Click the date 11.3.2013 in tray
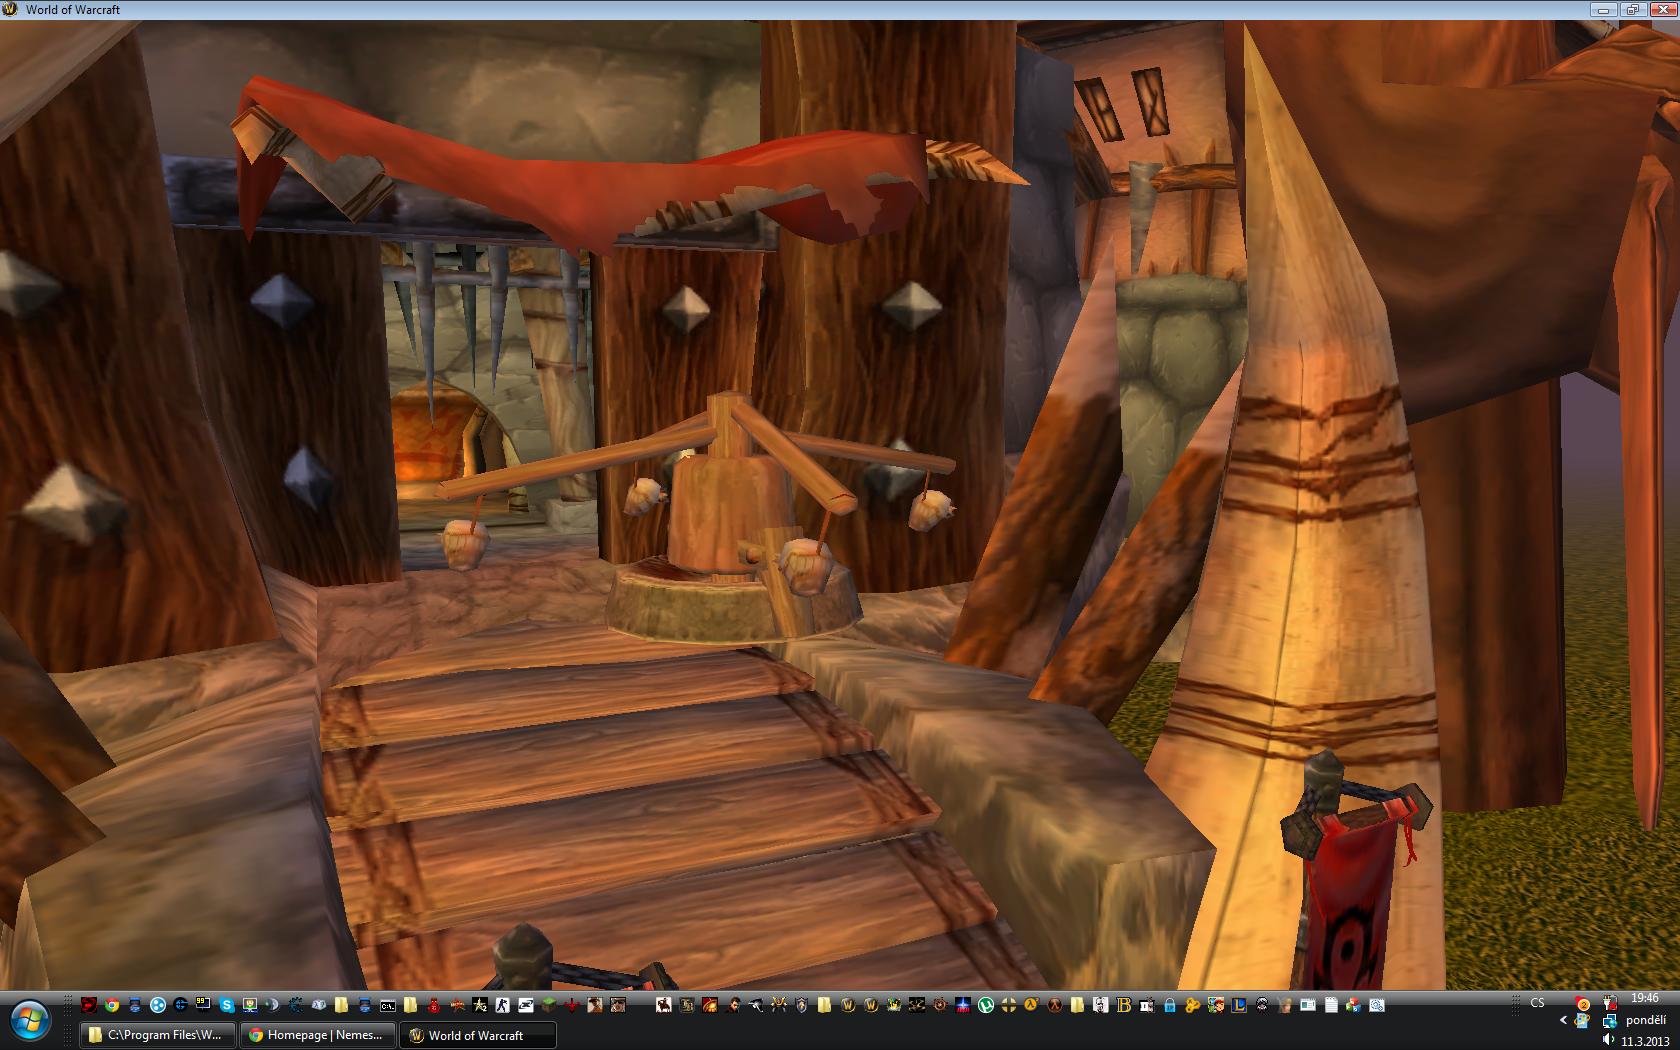 [1645, 1041]
